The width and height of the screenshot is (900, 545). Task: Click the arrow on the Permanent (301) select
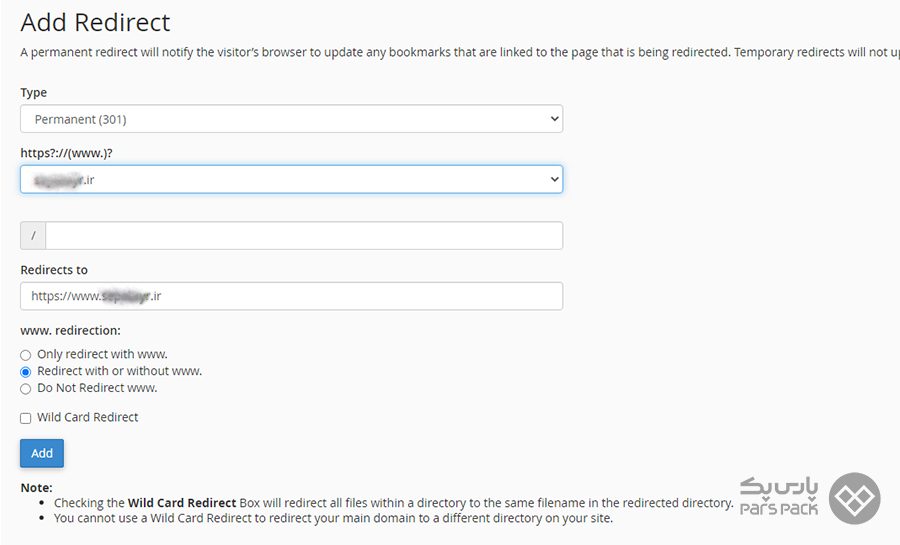click(554, 119)
